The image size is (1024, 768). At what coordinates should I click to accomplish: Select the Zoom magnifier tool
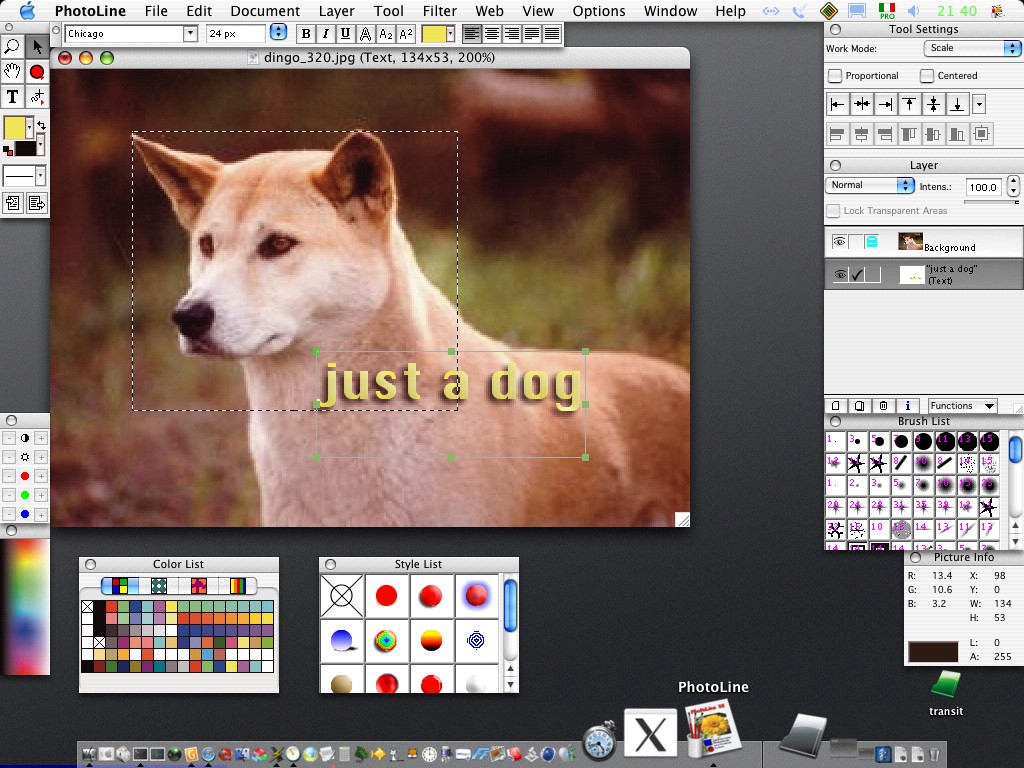[12, 47]
